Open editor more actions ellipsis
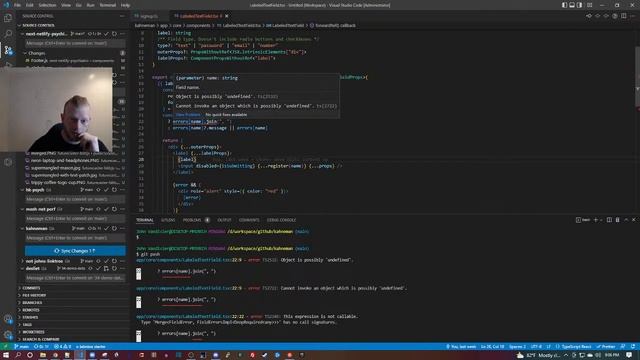640x360 pixels. 632,16
